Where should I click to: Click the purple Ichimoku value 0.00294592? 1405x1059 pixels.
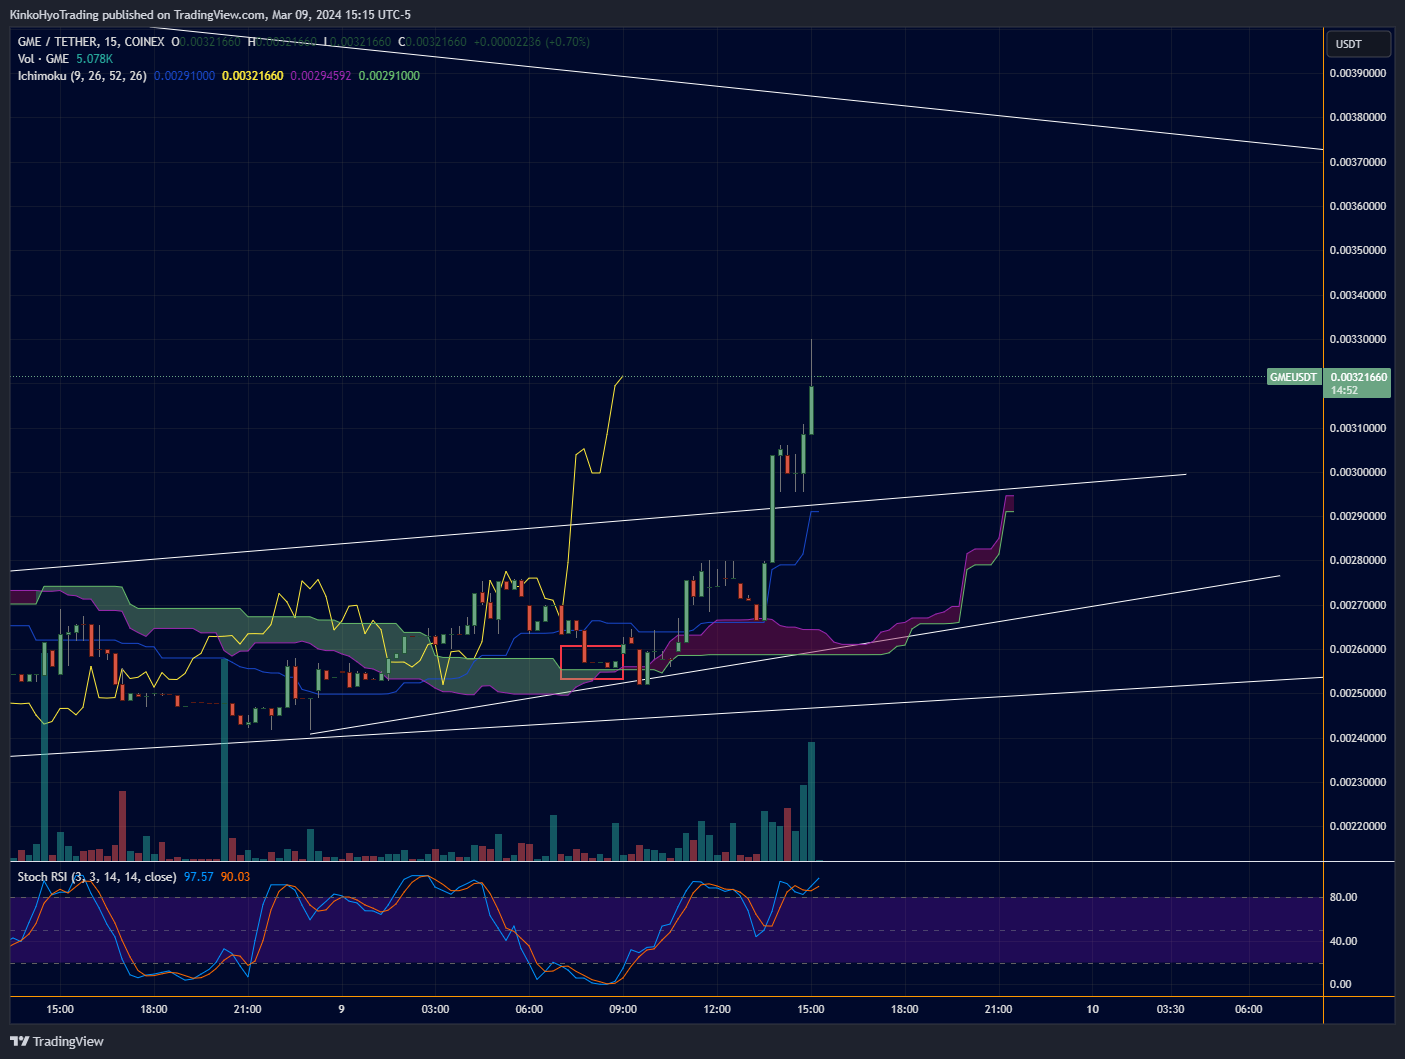321,76
